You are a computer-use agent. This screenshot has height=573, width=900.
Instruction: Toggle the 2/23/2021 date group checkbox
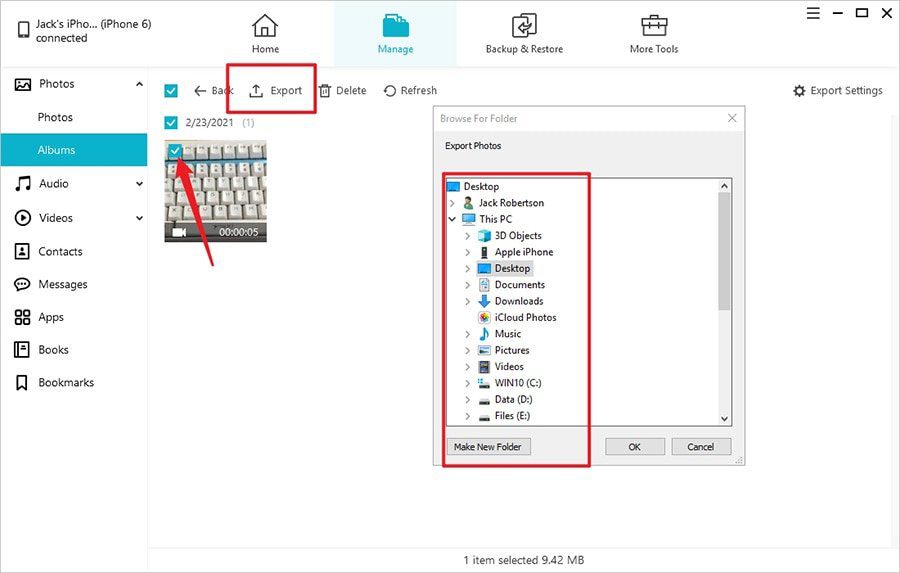pyautogui.click(x=170, y=122)
